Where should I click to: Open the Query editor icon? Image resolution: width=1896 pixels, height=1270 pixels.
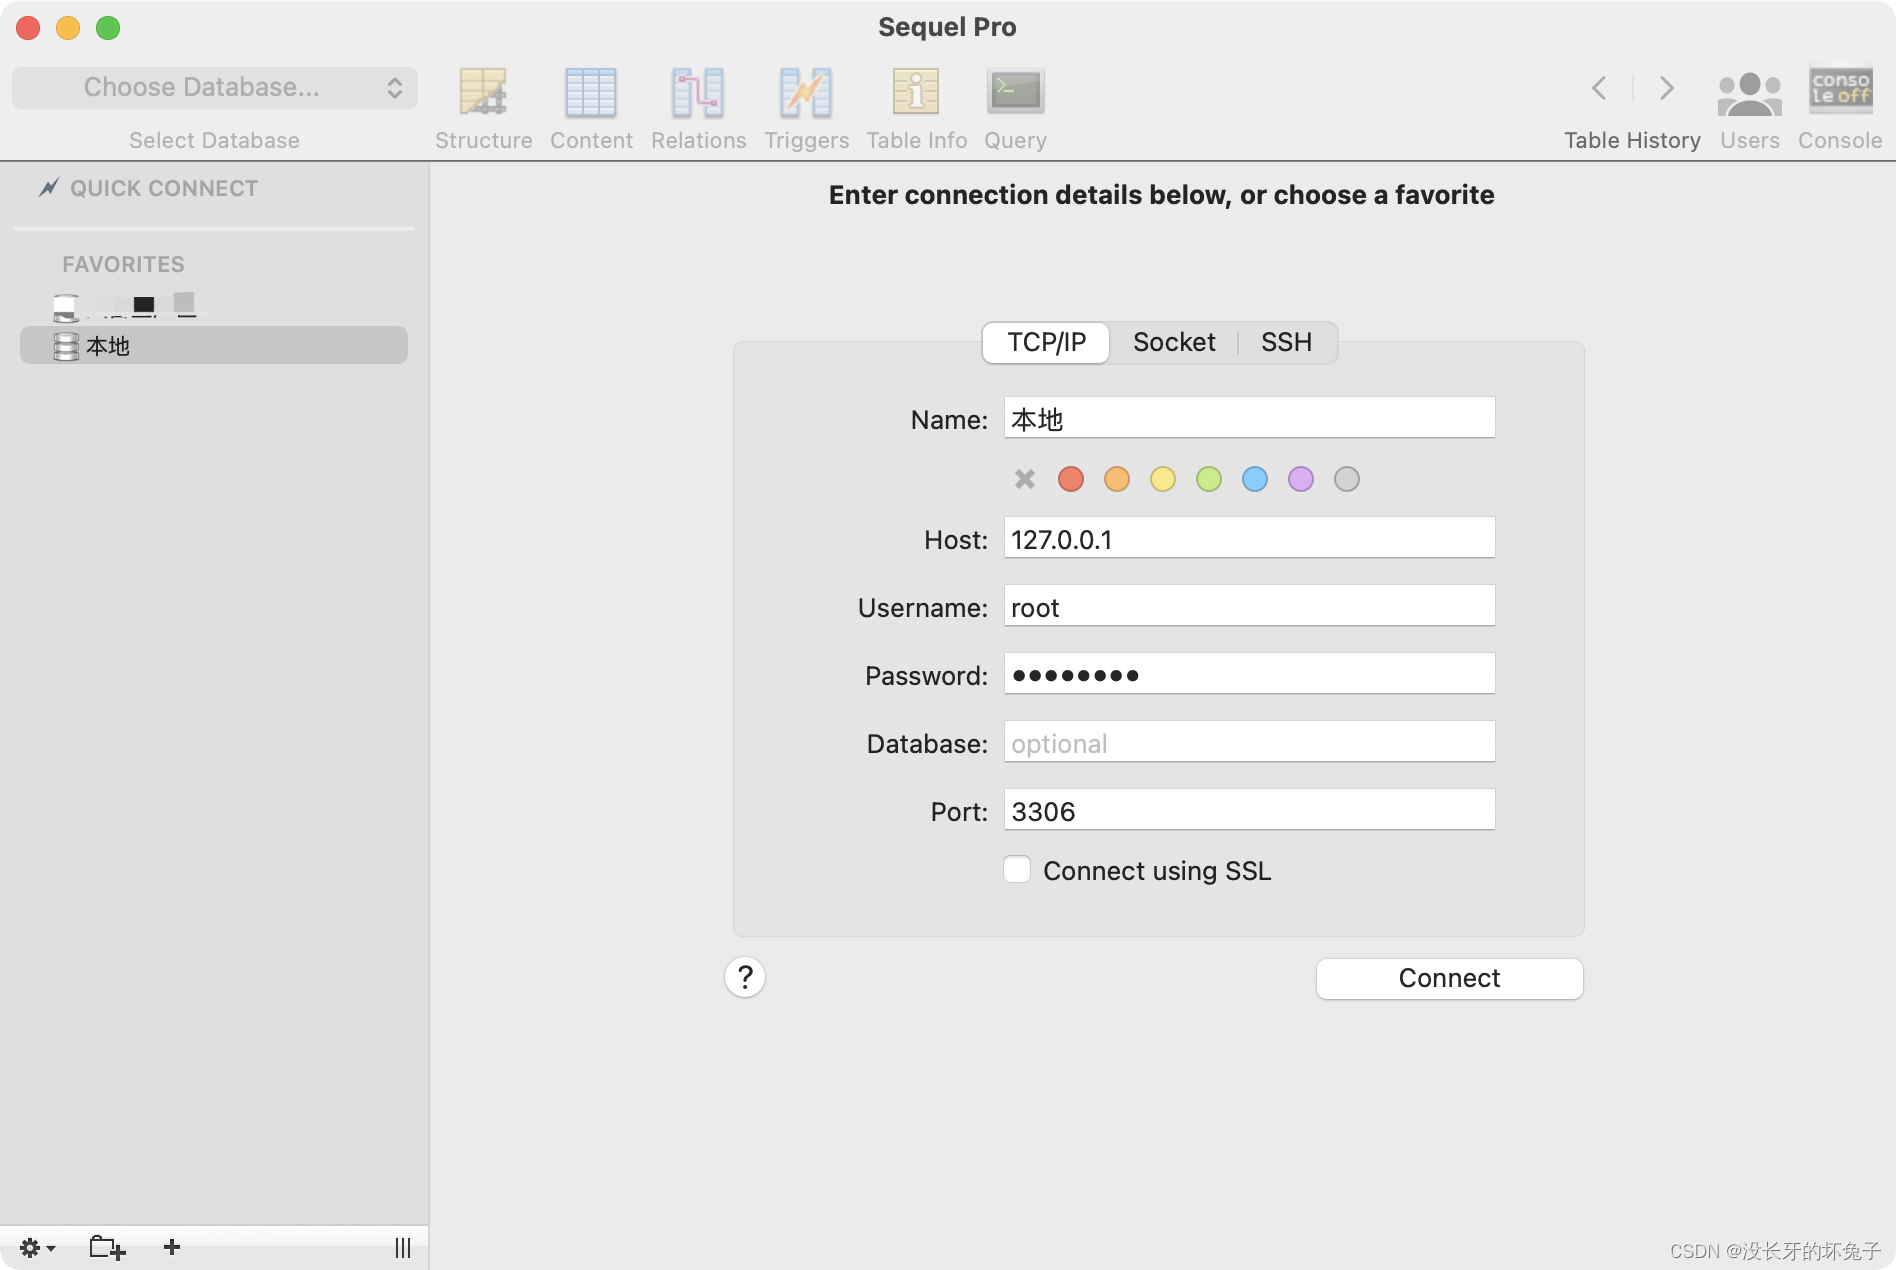coord(1015,92)
